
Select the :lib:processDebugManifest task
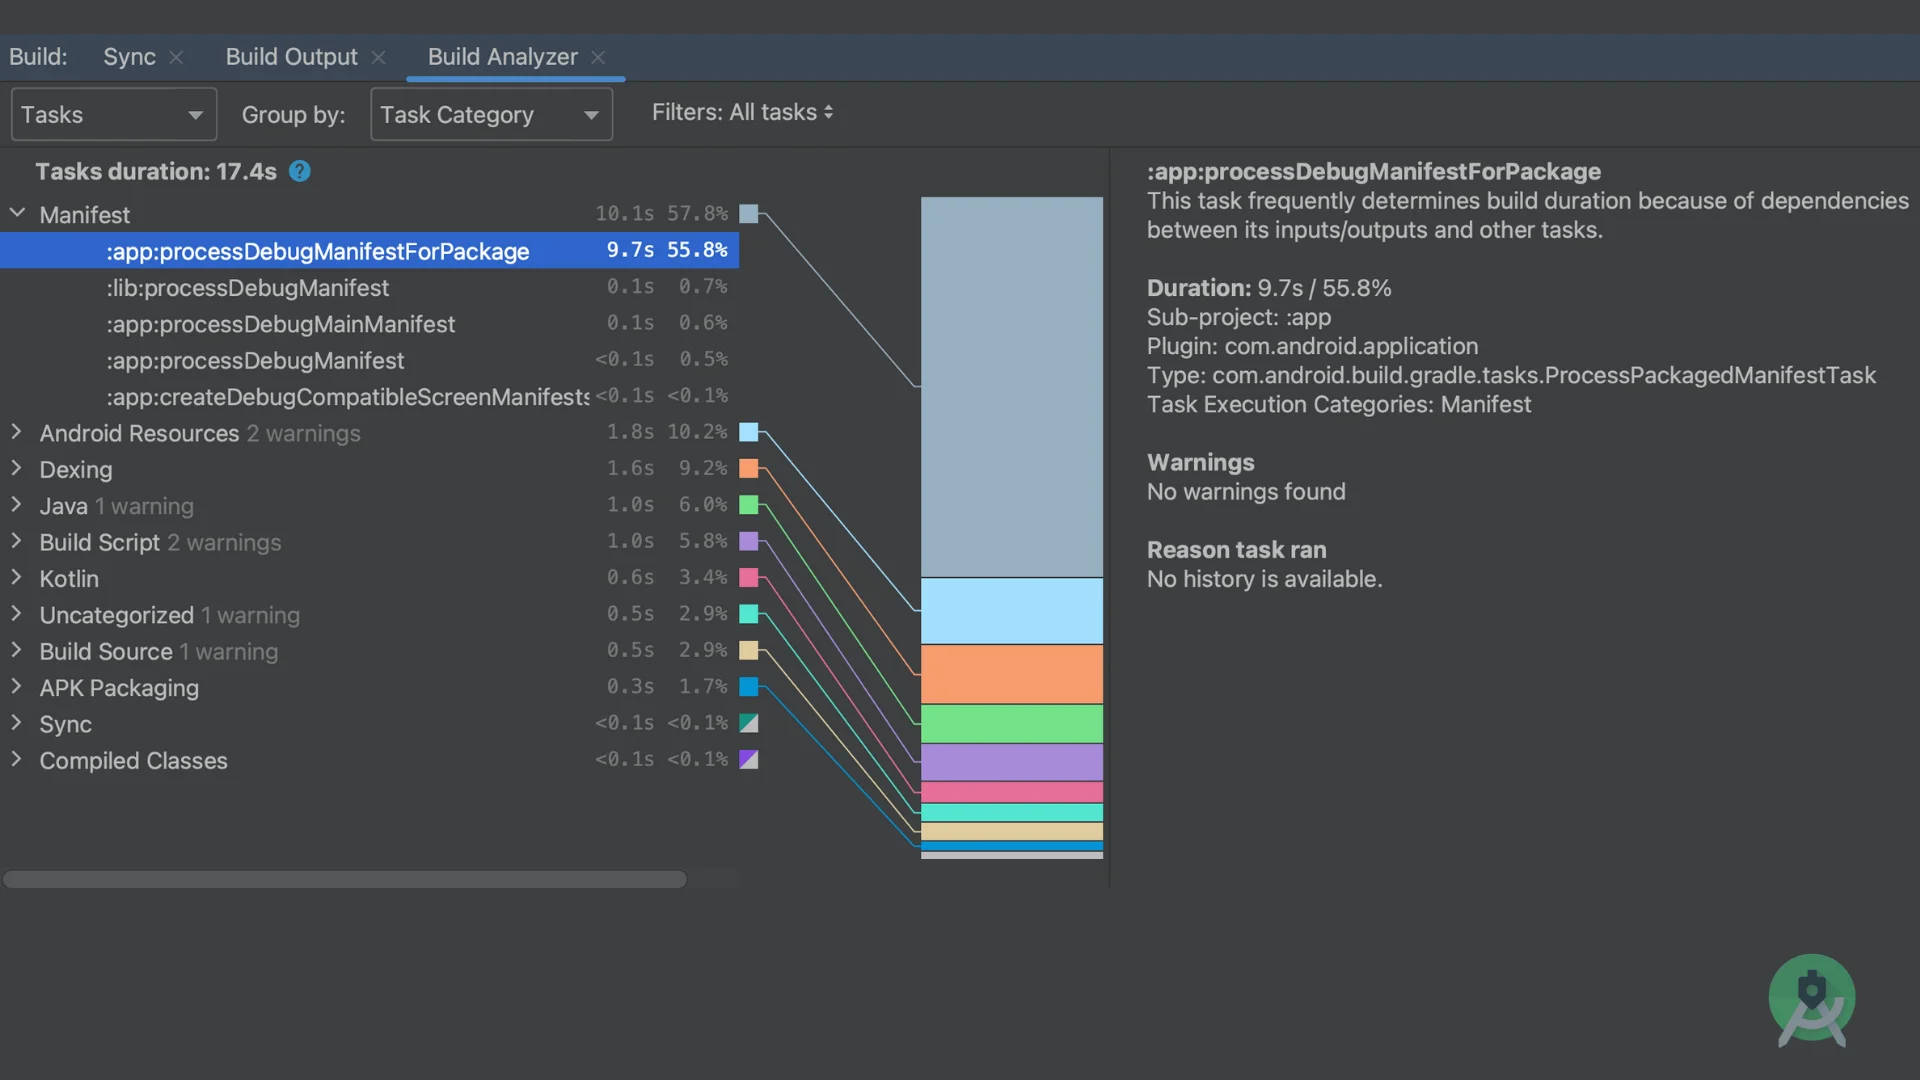tap(369, 288)
